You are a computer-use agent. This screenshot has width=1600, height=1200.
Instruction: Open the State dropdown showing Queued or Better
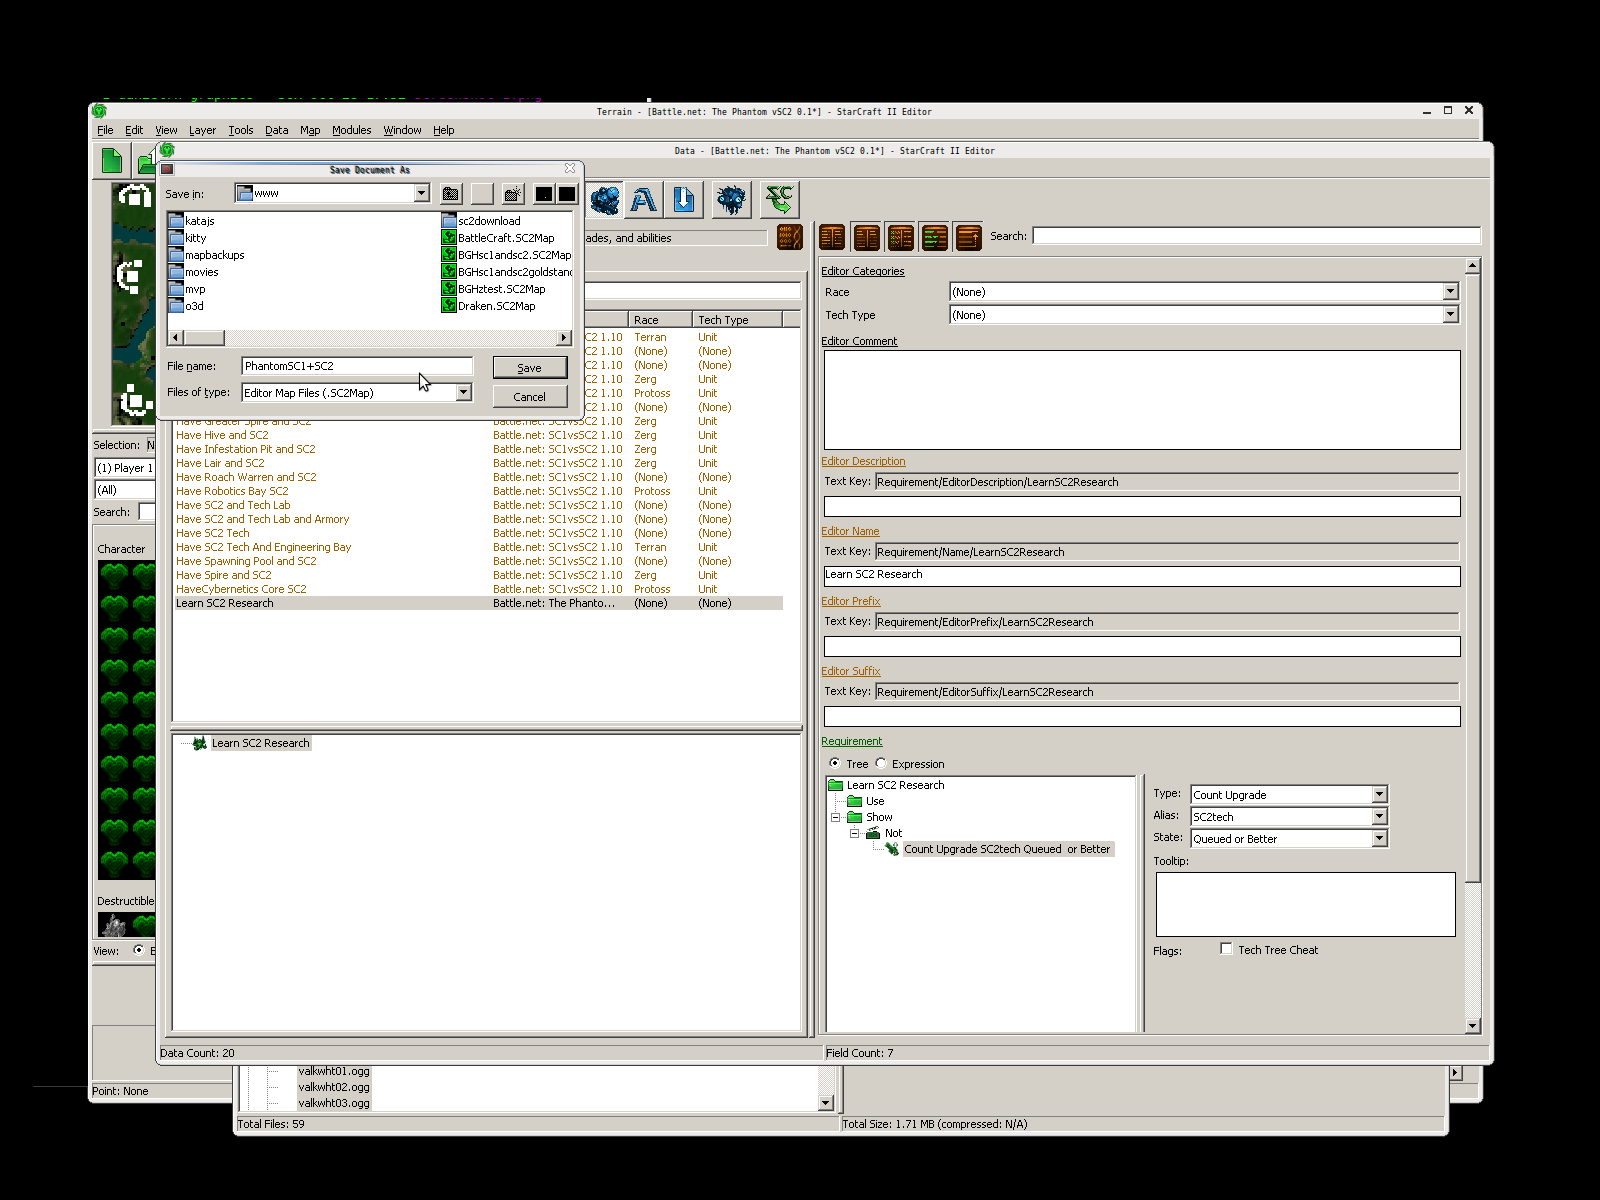[x=1379, y=839]
